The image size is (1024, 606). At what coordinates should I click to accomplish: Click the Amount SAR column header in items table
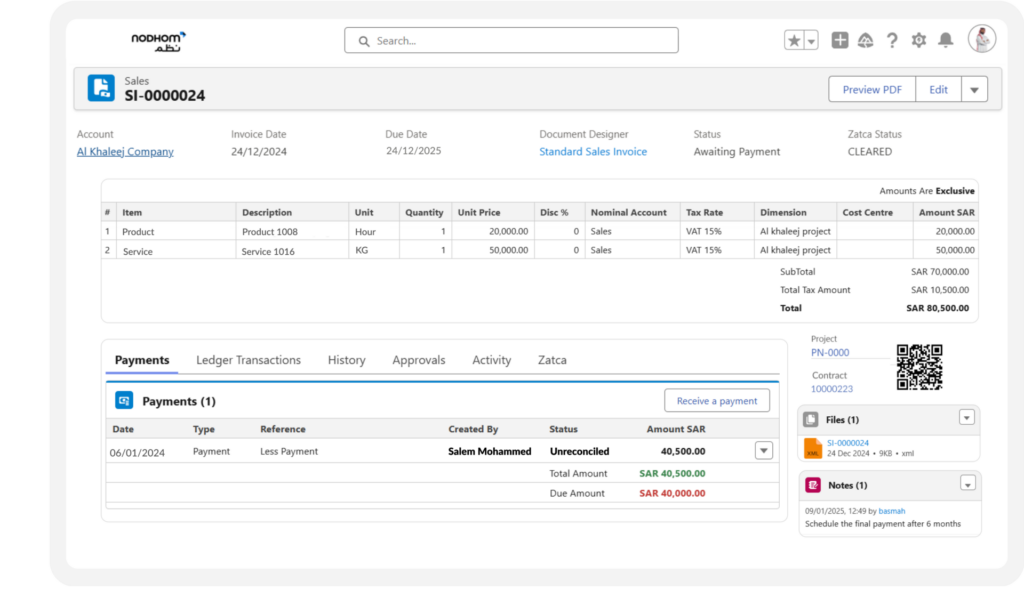(x=946, y=212)
